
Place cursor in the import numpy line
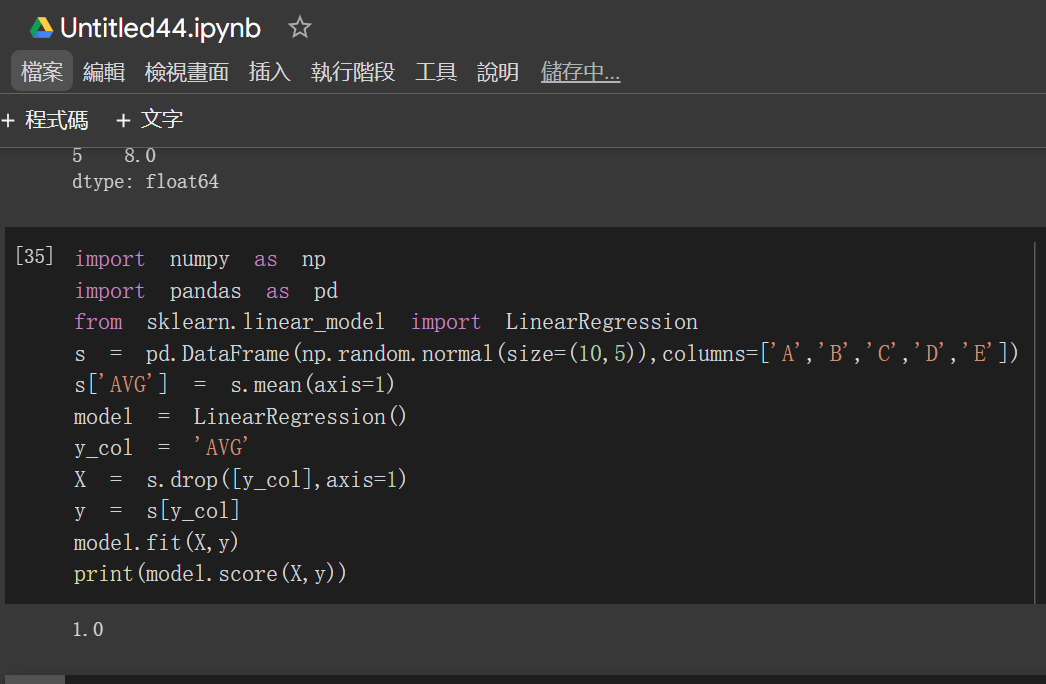pos(200,259)
